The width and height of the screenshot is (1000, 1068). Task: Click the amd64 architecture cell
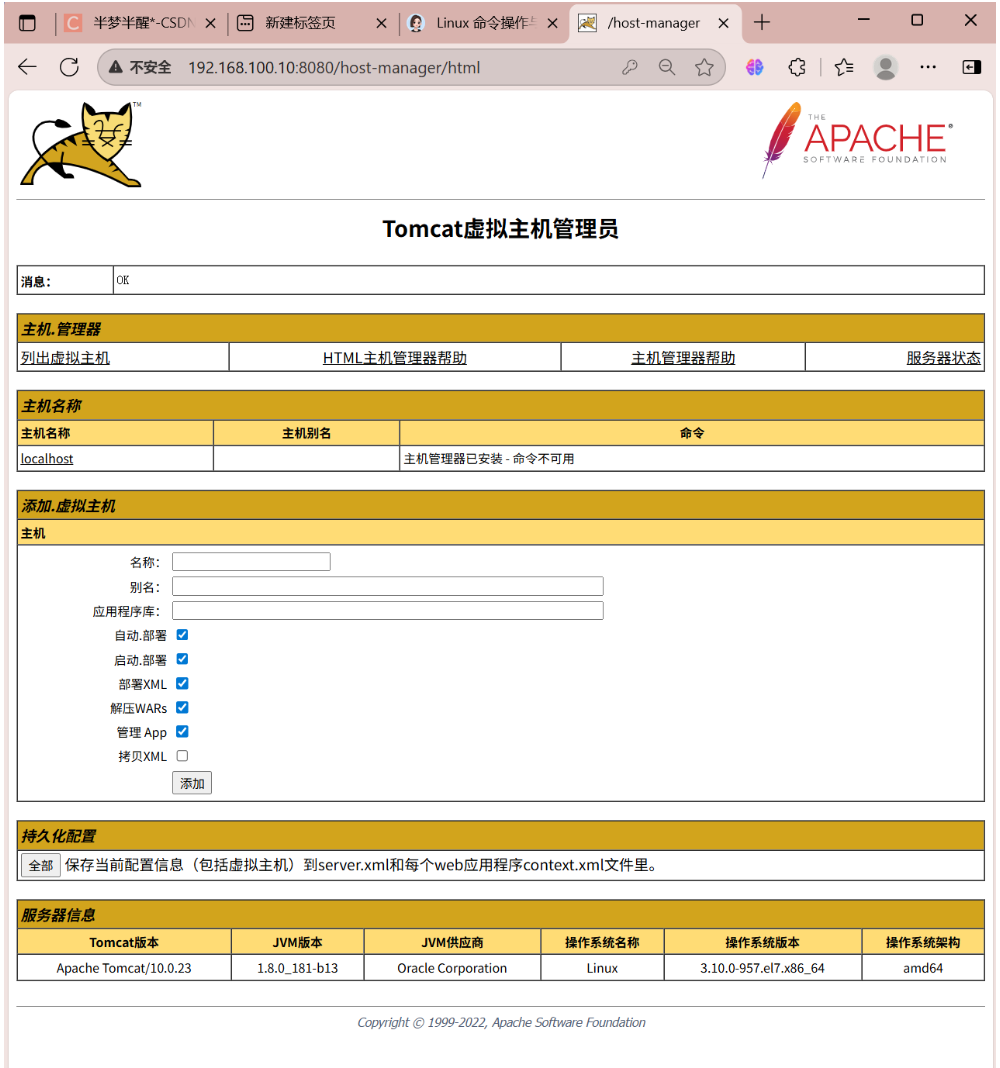[923, 968]
